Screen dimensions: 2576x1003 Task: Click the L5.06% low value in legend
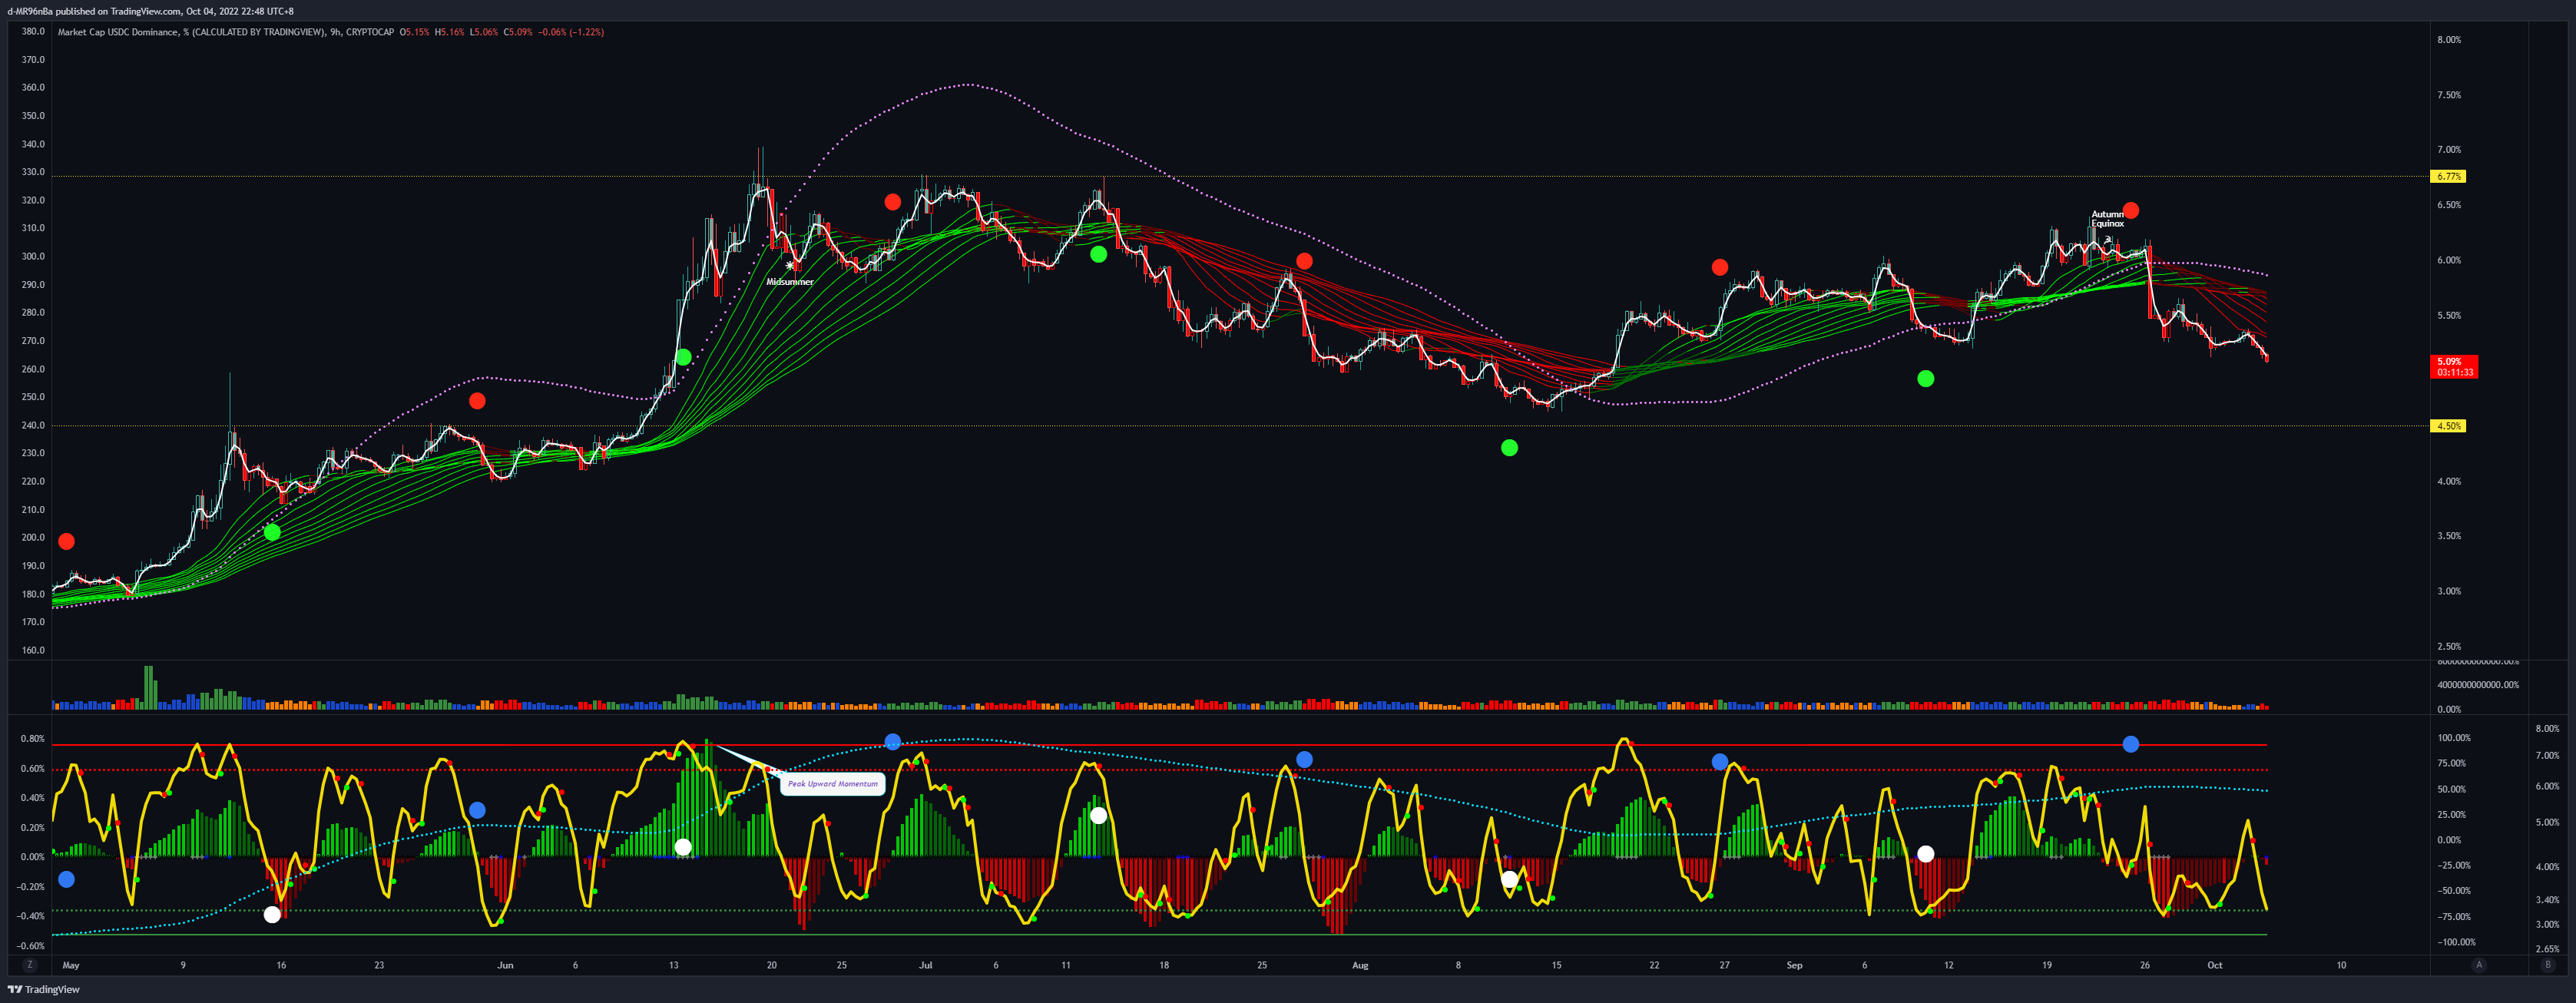[x=483, y=32]
